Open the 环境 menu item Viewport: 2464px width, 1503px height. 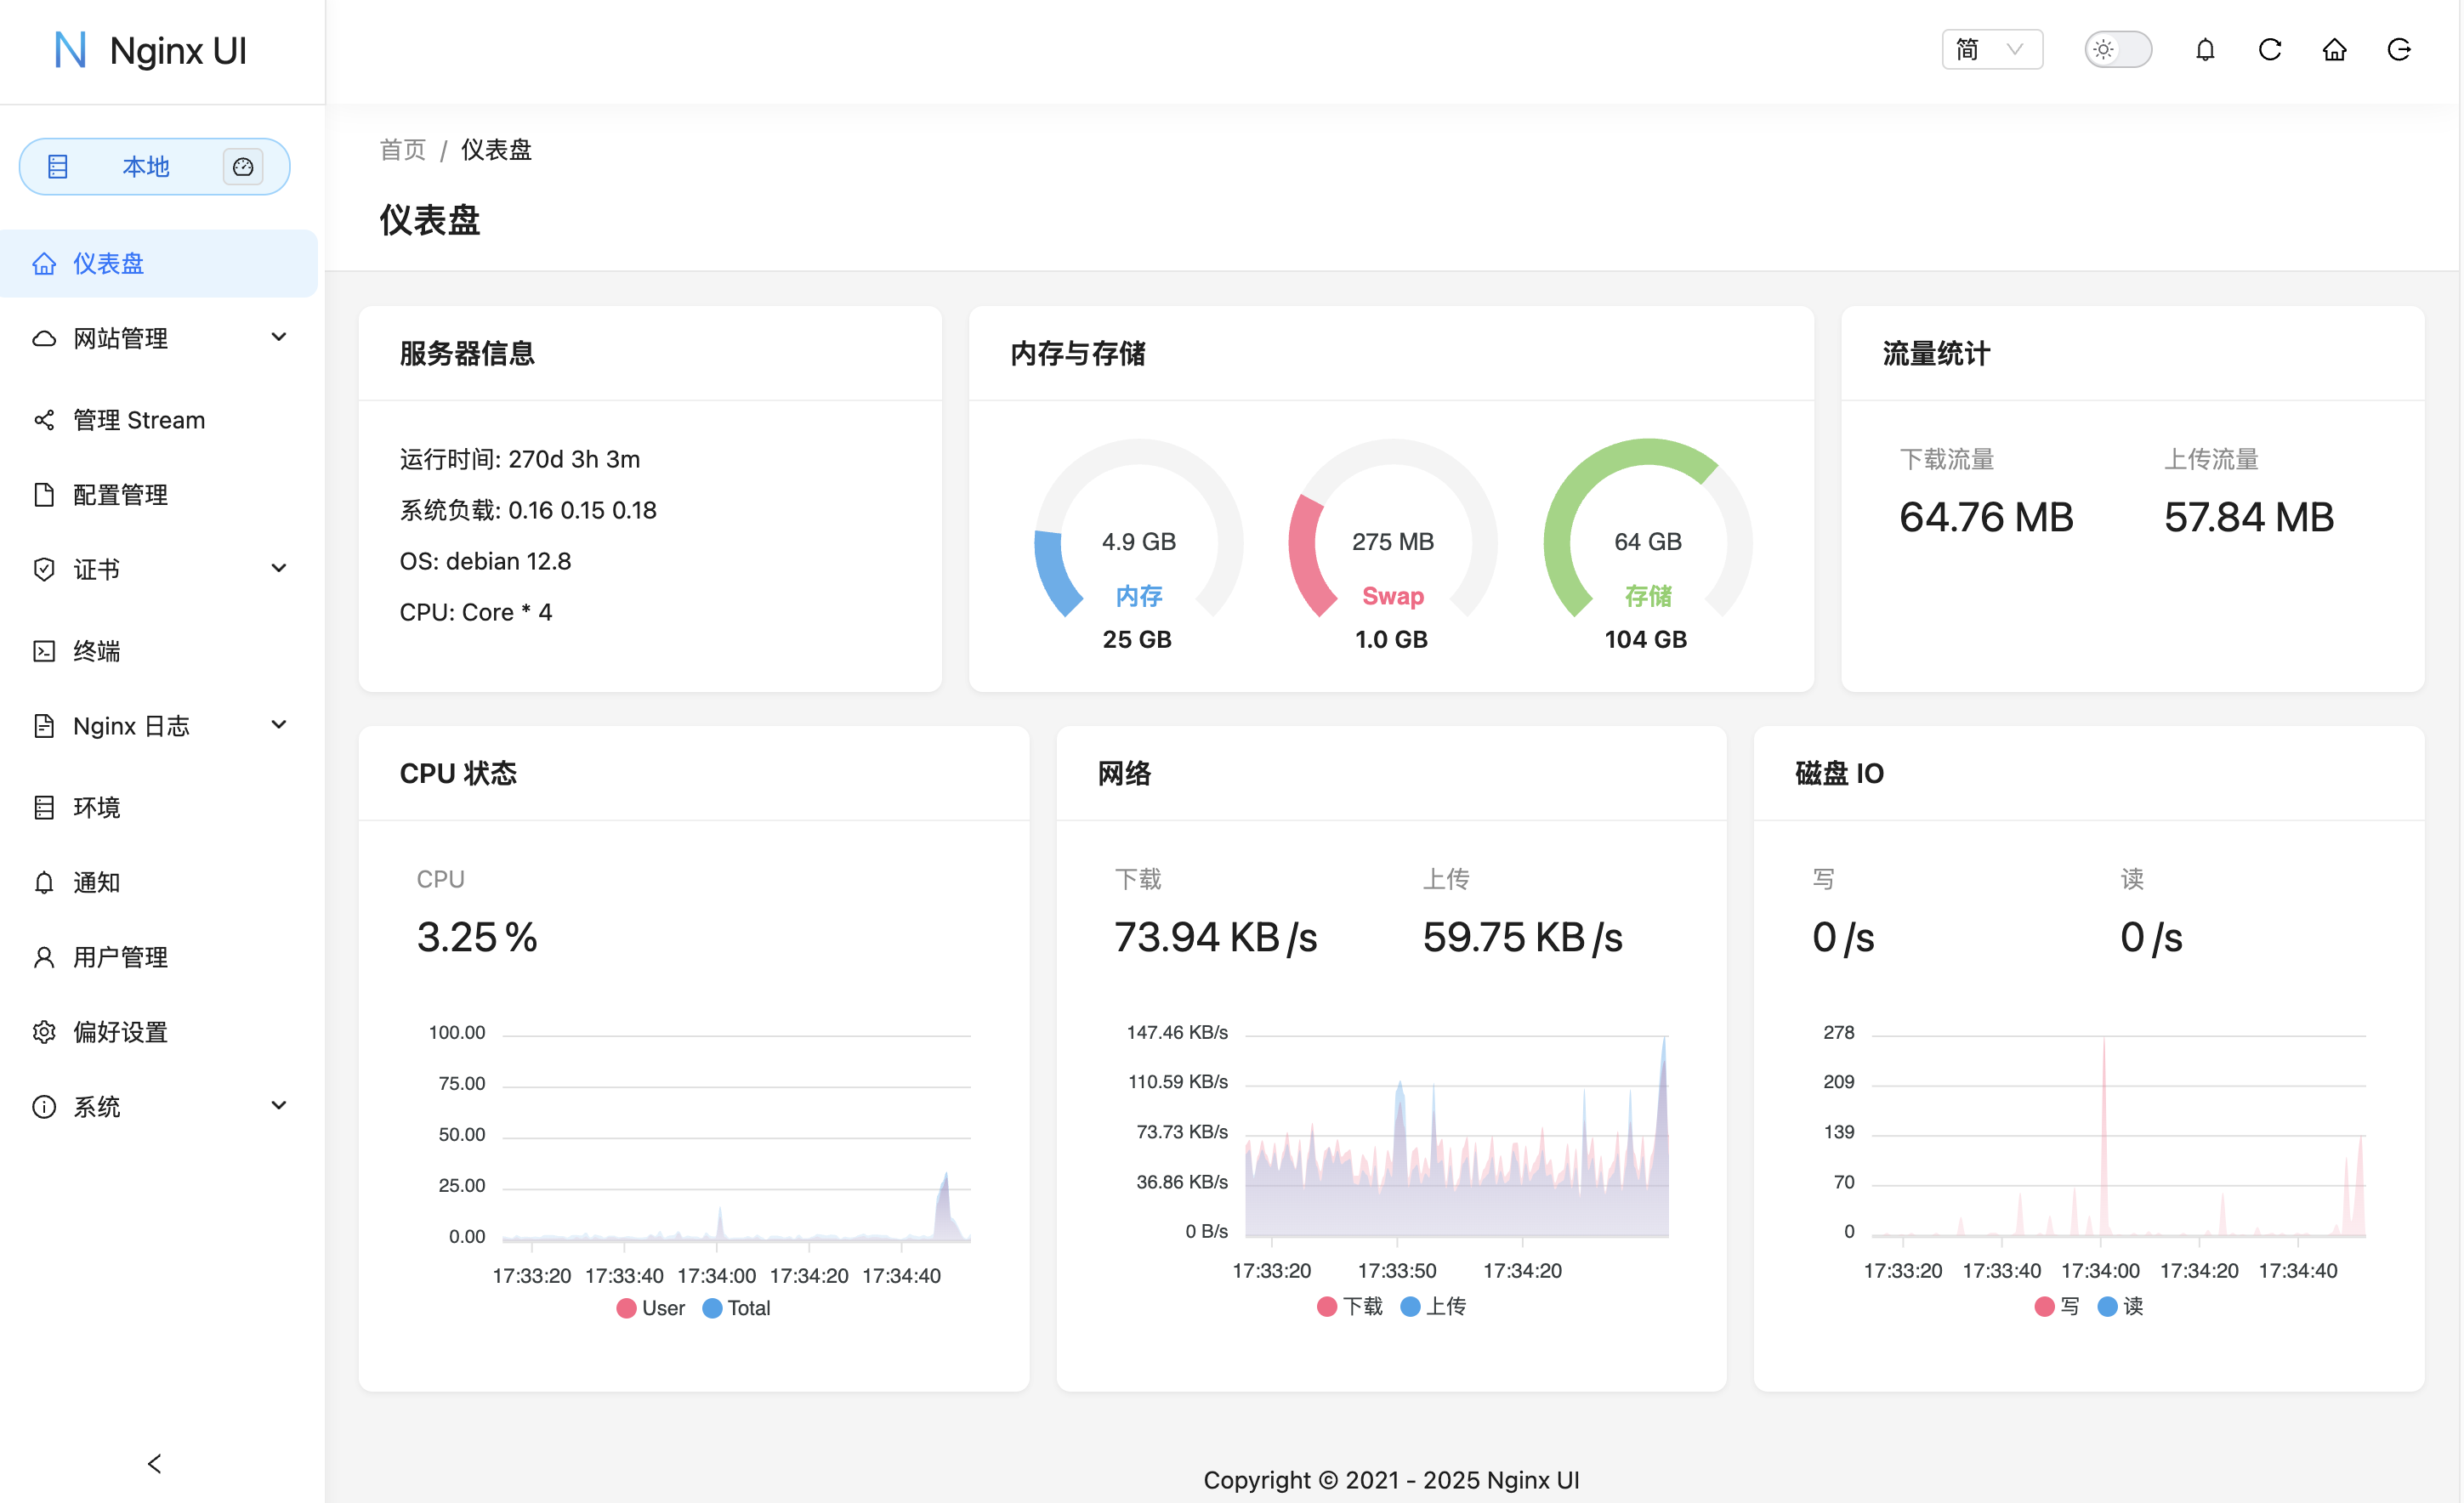click(x=159, y=807)
